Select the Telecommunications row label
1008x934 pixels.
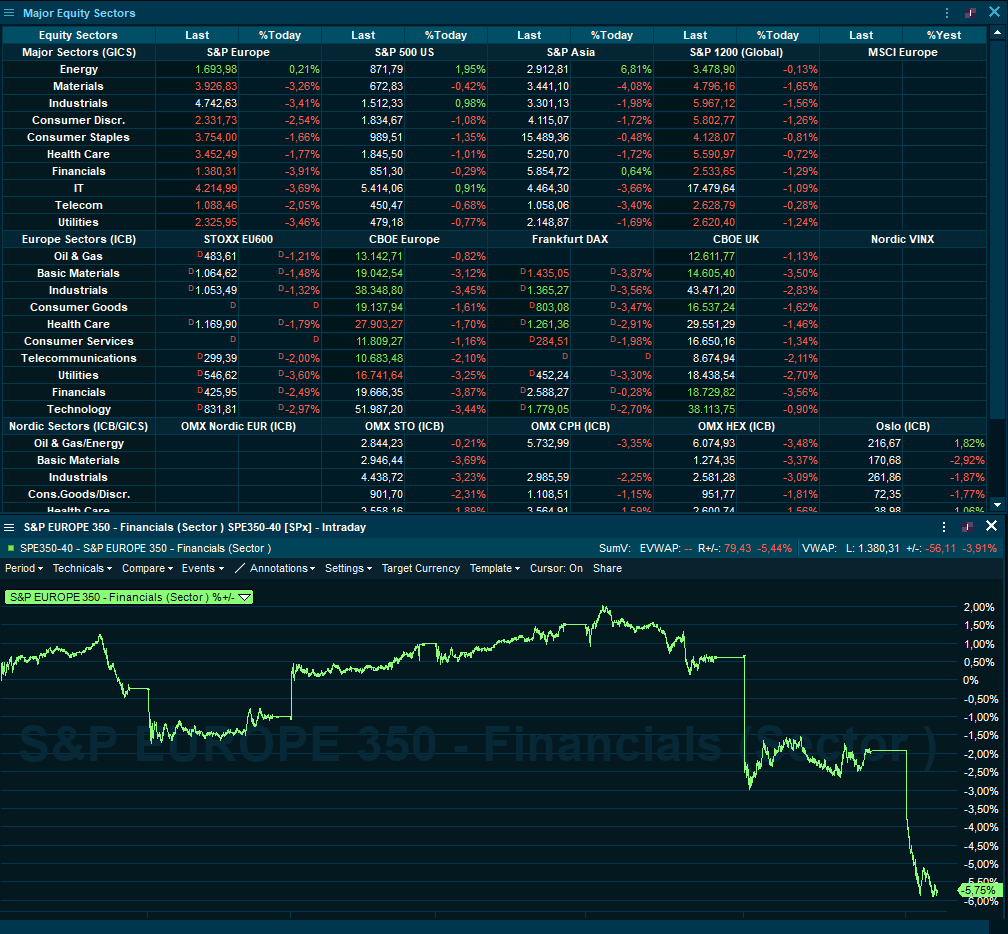[78, 358]
